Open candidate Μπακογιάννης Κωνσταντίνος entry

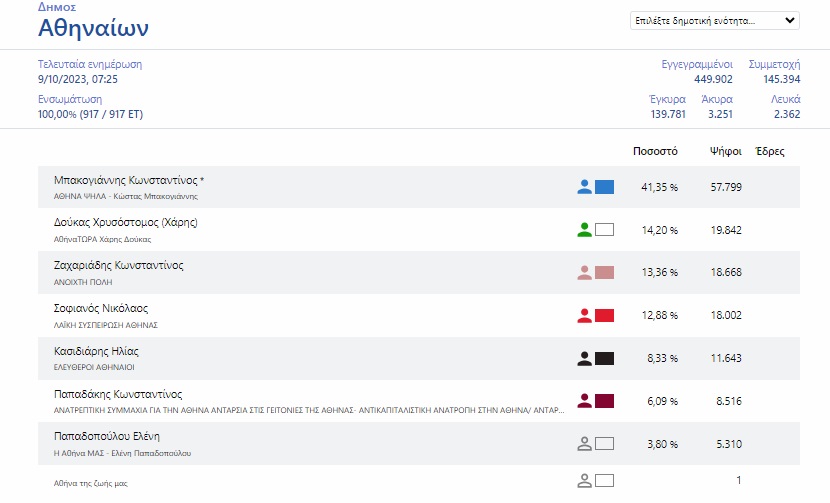(128, 180)
